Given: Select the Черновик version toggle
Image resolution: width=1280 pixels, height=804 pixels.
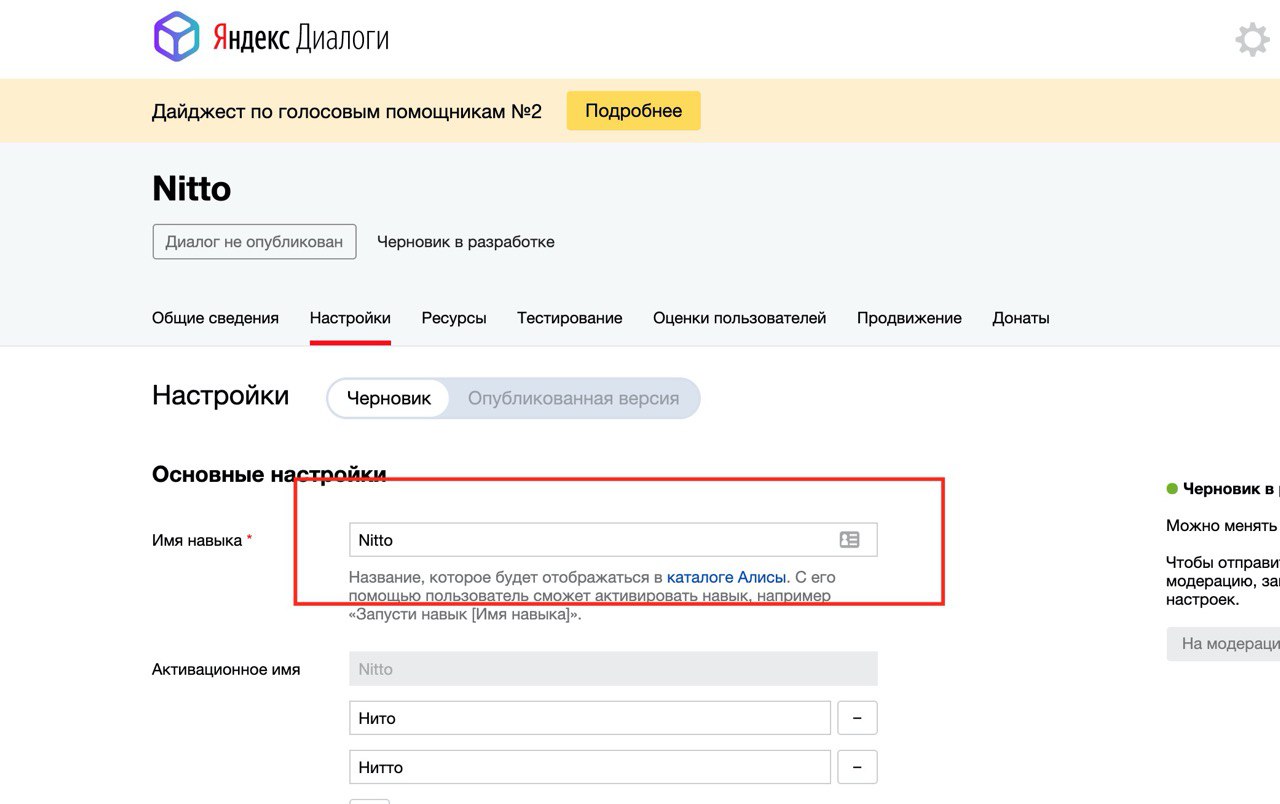Looking at the screenshot, I should [x=389, y=398].
